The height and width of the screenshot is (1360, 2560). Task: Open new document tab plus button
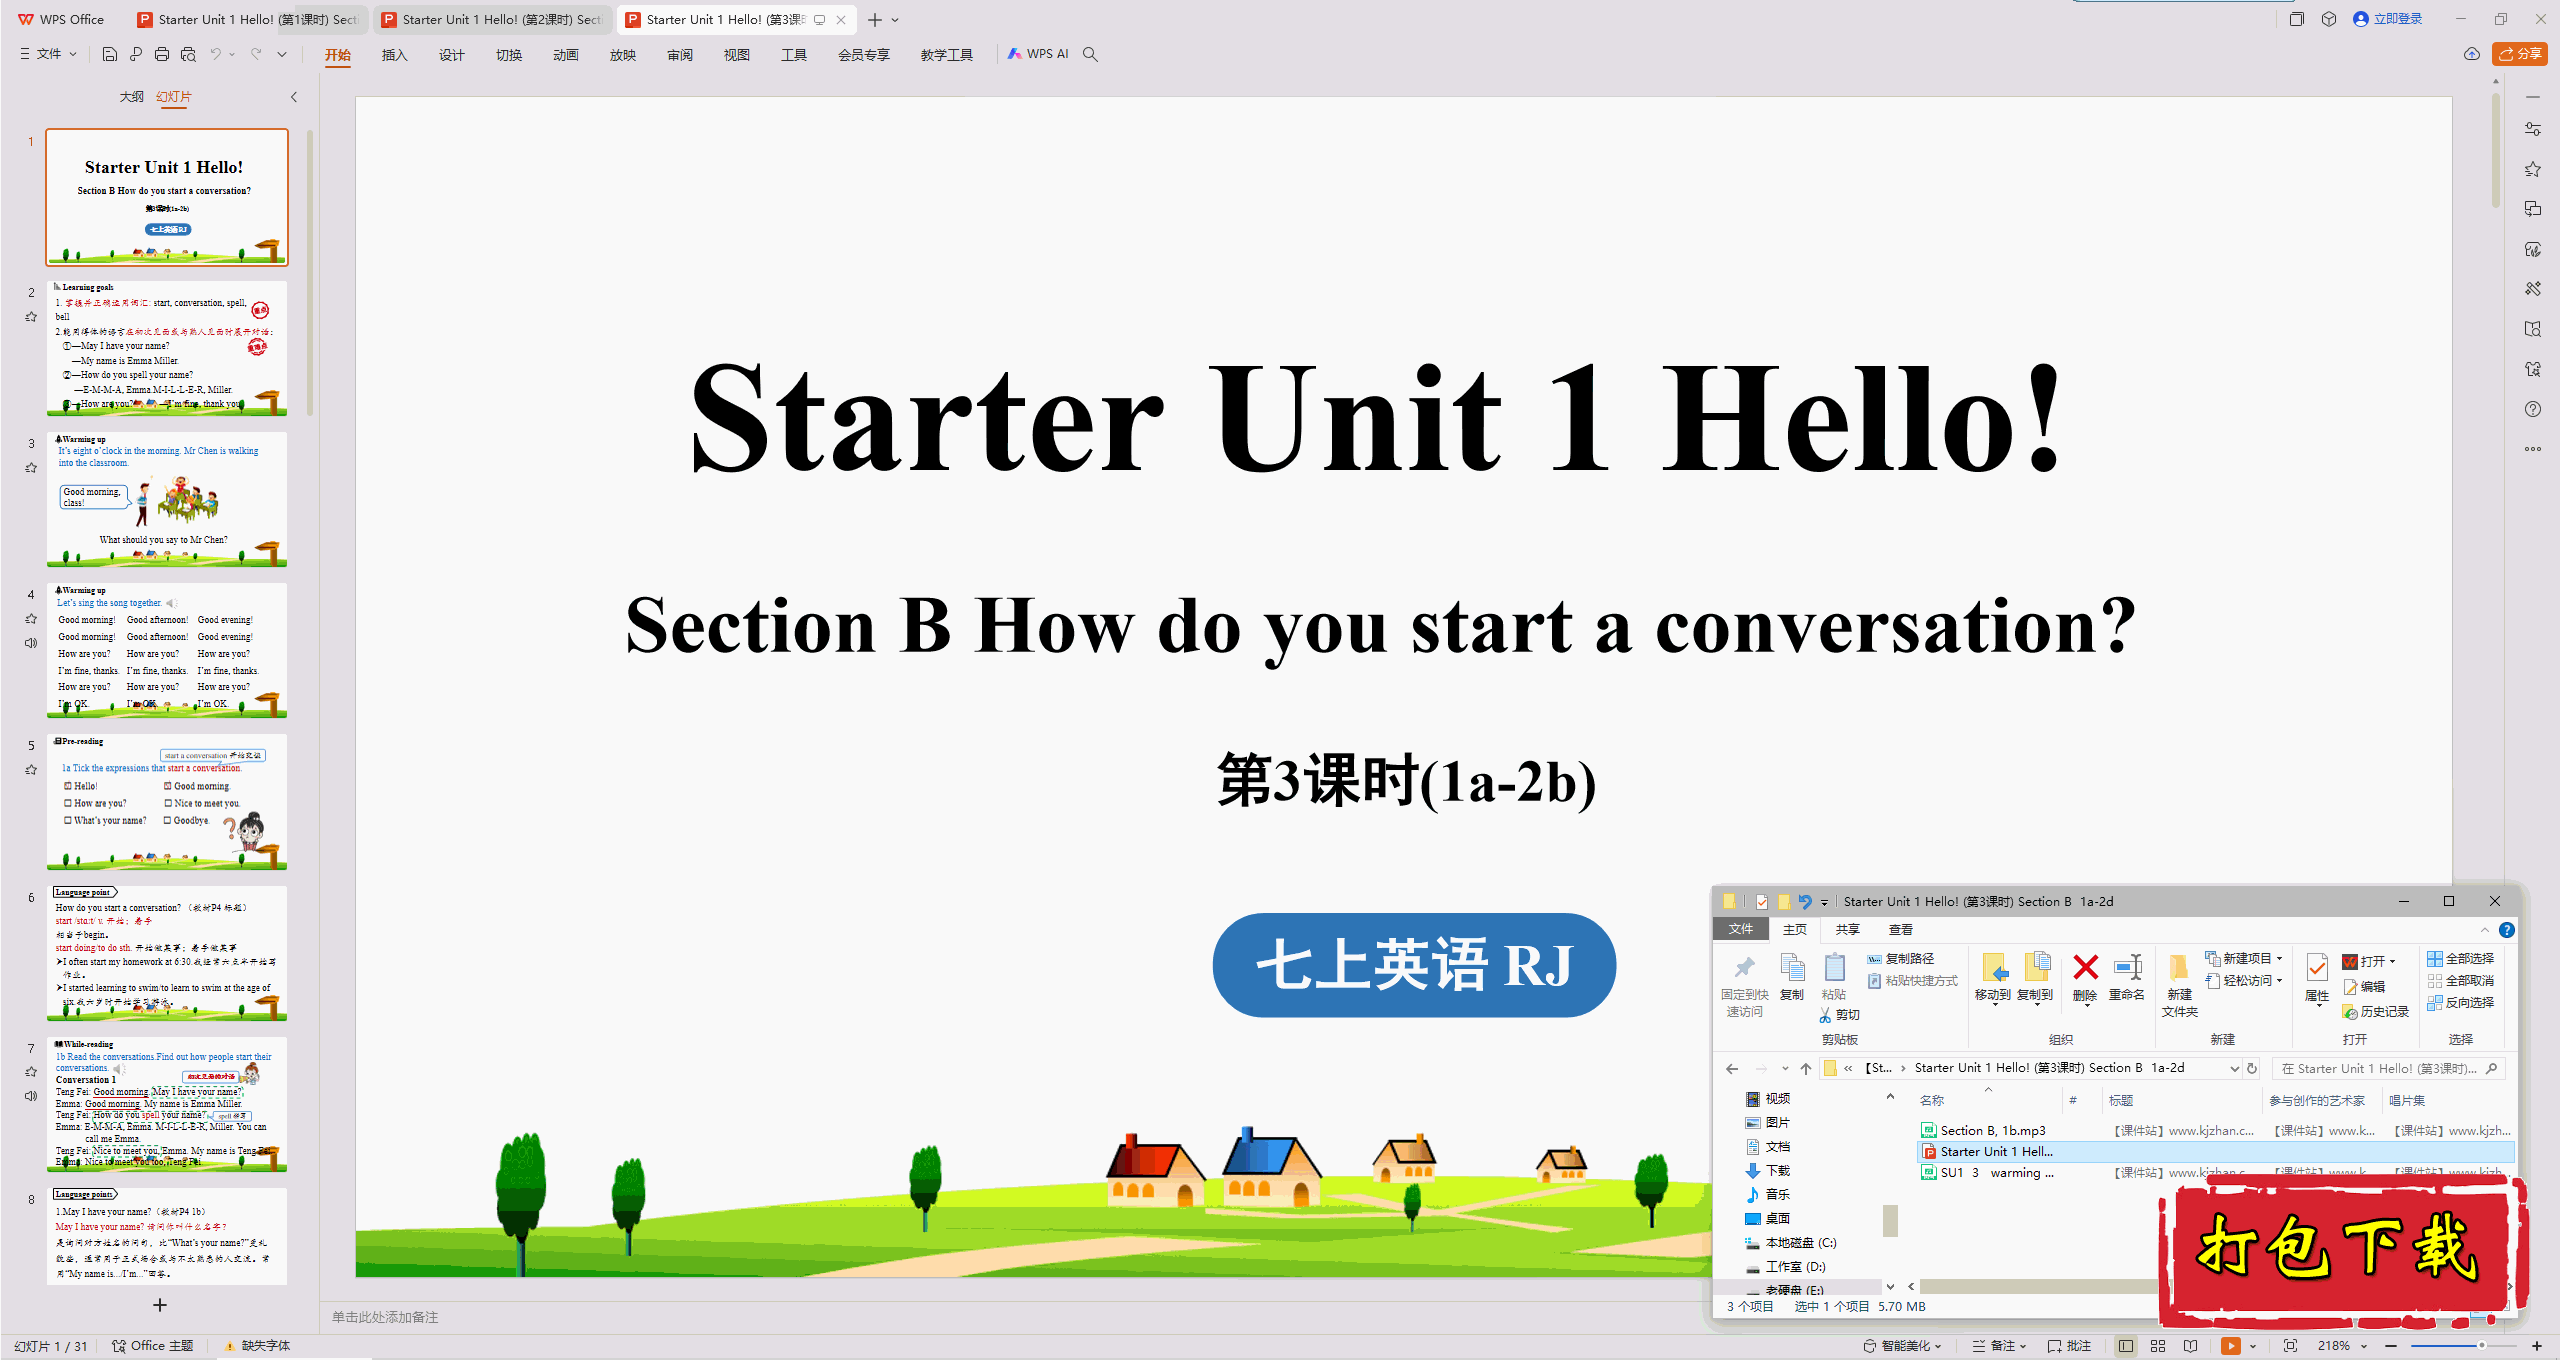coord(875,19)
